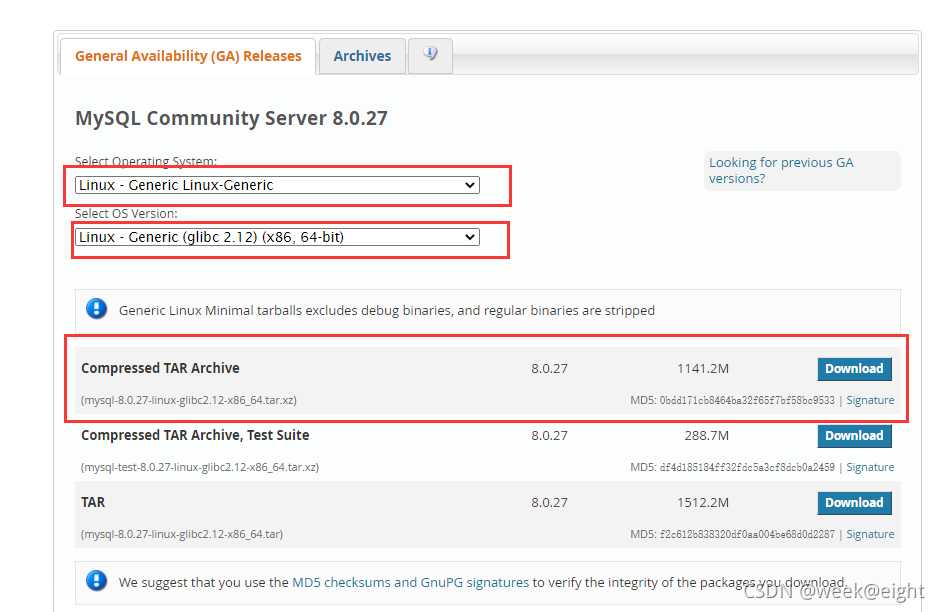The height and width of the screenshot is (612, 940).
Task: Open Signature link for mysql-8.0.27-linux-glibc2.12-x86_64.tar.xz
Action: 870,400
